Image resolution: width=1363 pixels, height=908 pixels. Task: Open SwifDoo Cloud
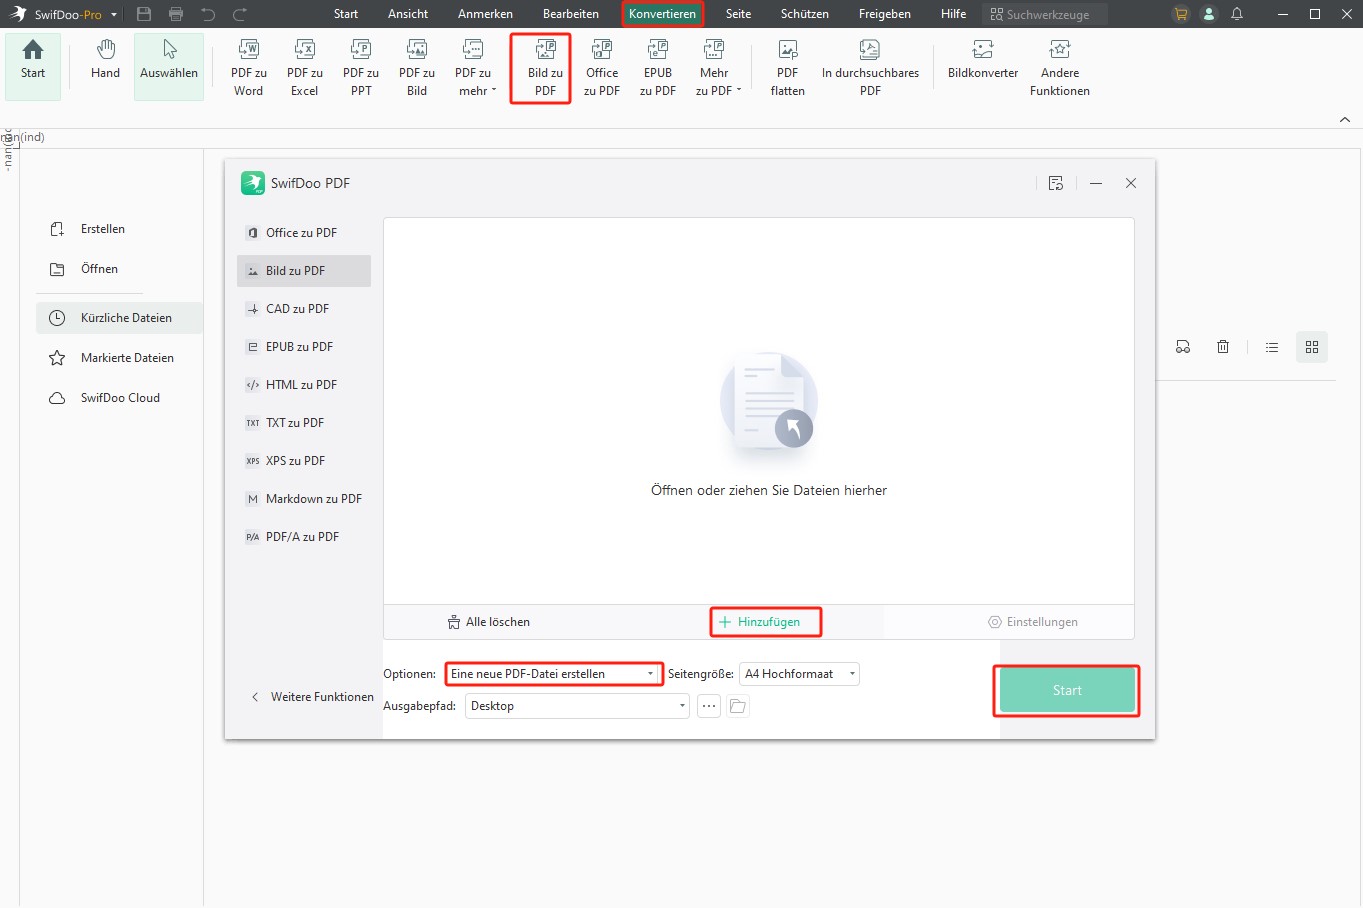pos(119,398)
